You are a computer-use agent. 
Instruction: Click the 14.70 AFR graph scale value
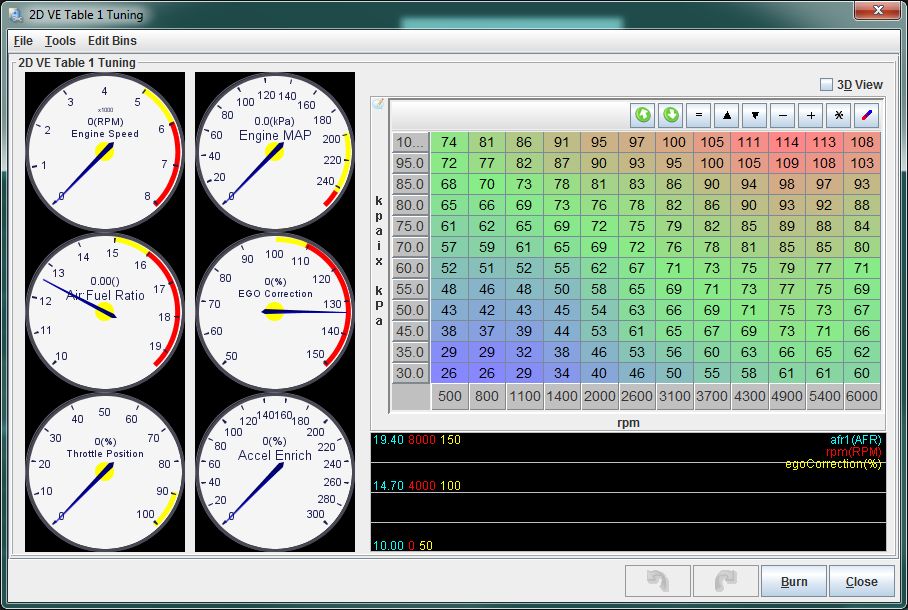pos(388,485)
